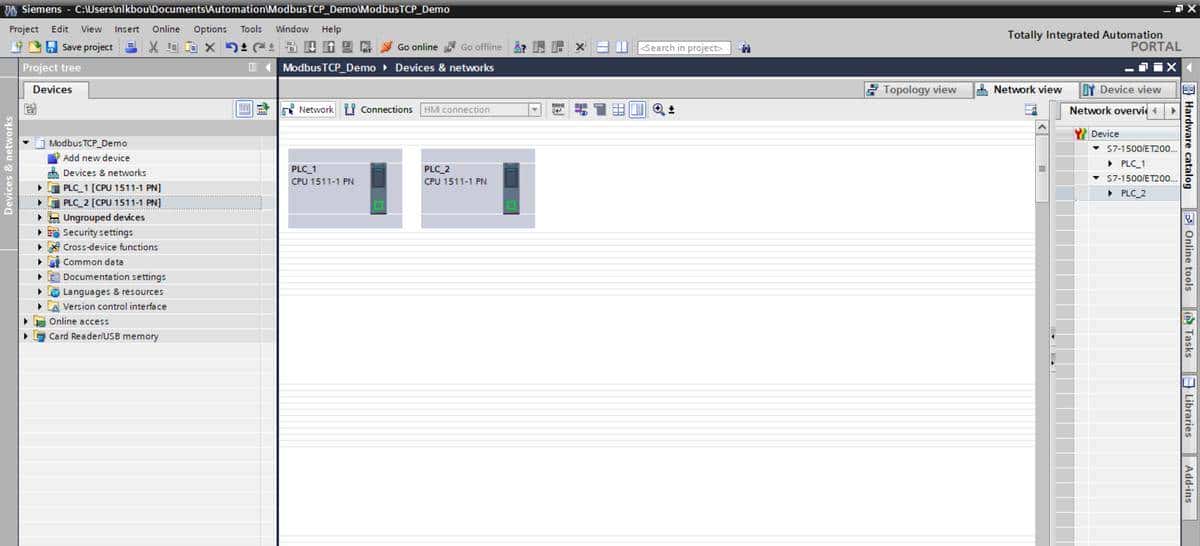
Task: Click the Devices & networks vertical side tab
Action: click(9, 165)
